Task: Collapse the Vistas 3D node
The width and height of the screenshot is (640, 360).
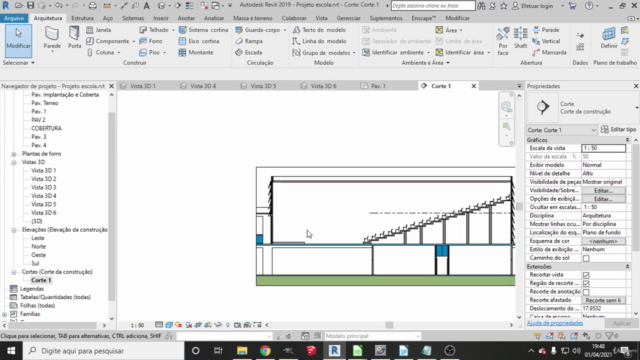Action: pos(14,162)
